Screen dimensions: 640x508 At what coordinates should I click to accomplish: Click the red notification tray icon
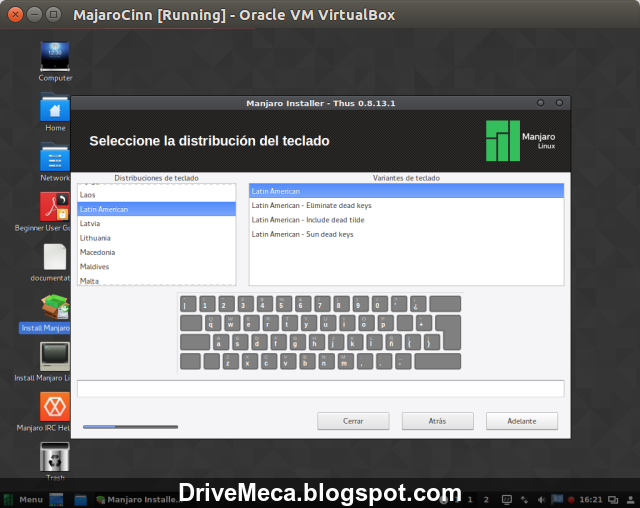pyautogui.click(x=571, y=499)
